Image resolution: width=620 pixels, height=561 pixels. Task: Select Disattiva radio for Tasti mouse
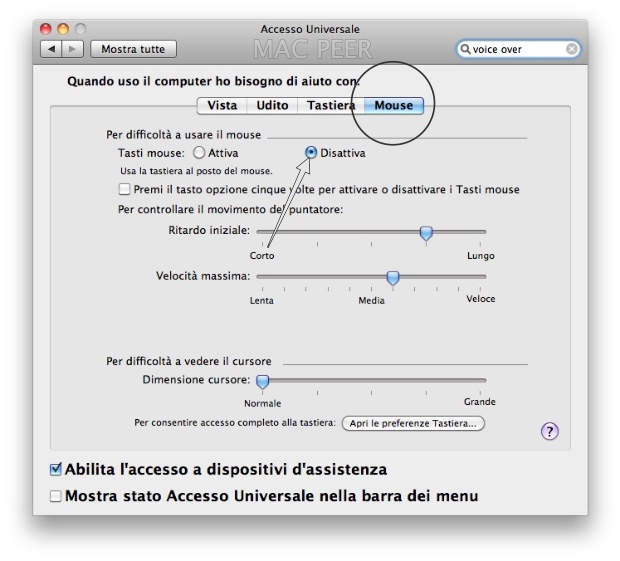311,153
